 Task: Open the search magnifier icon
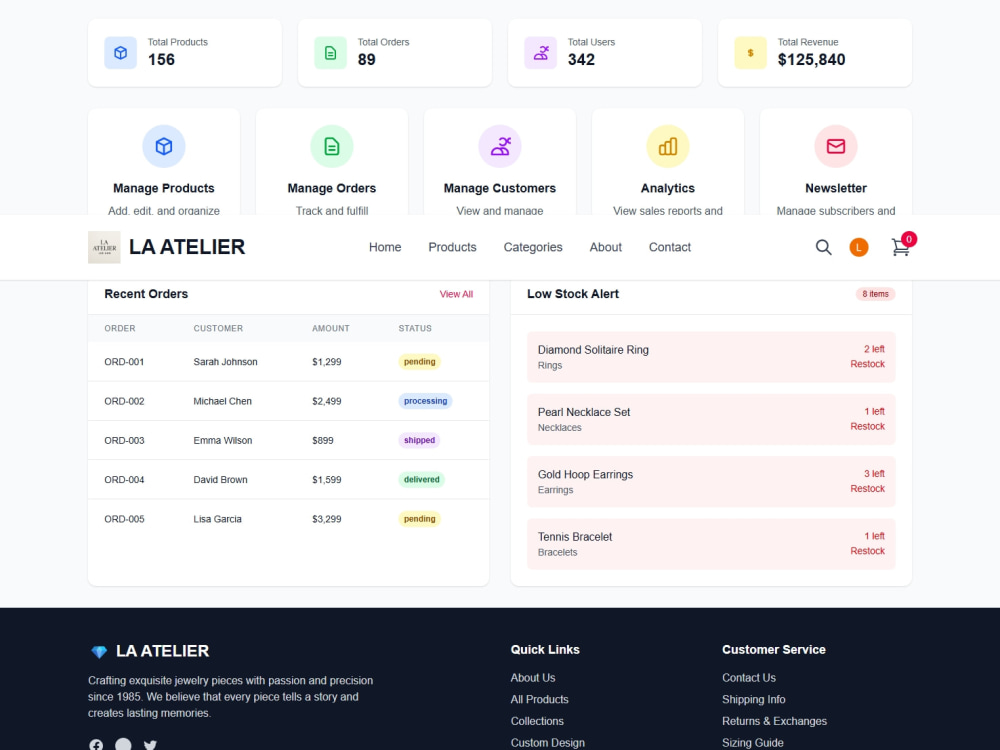coord(823,247)
